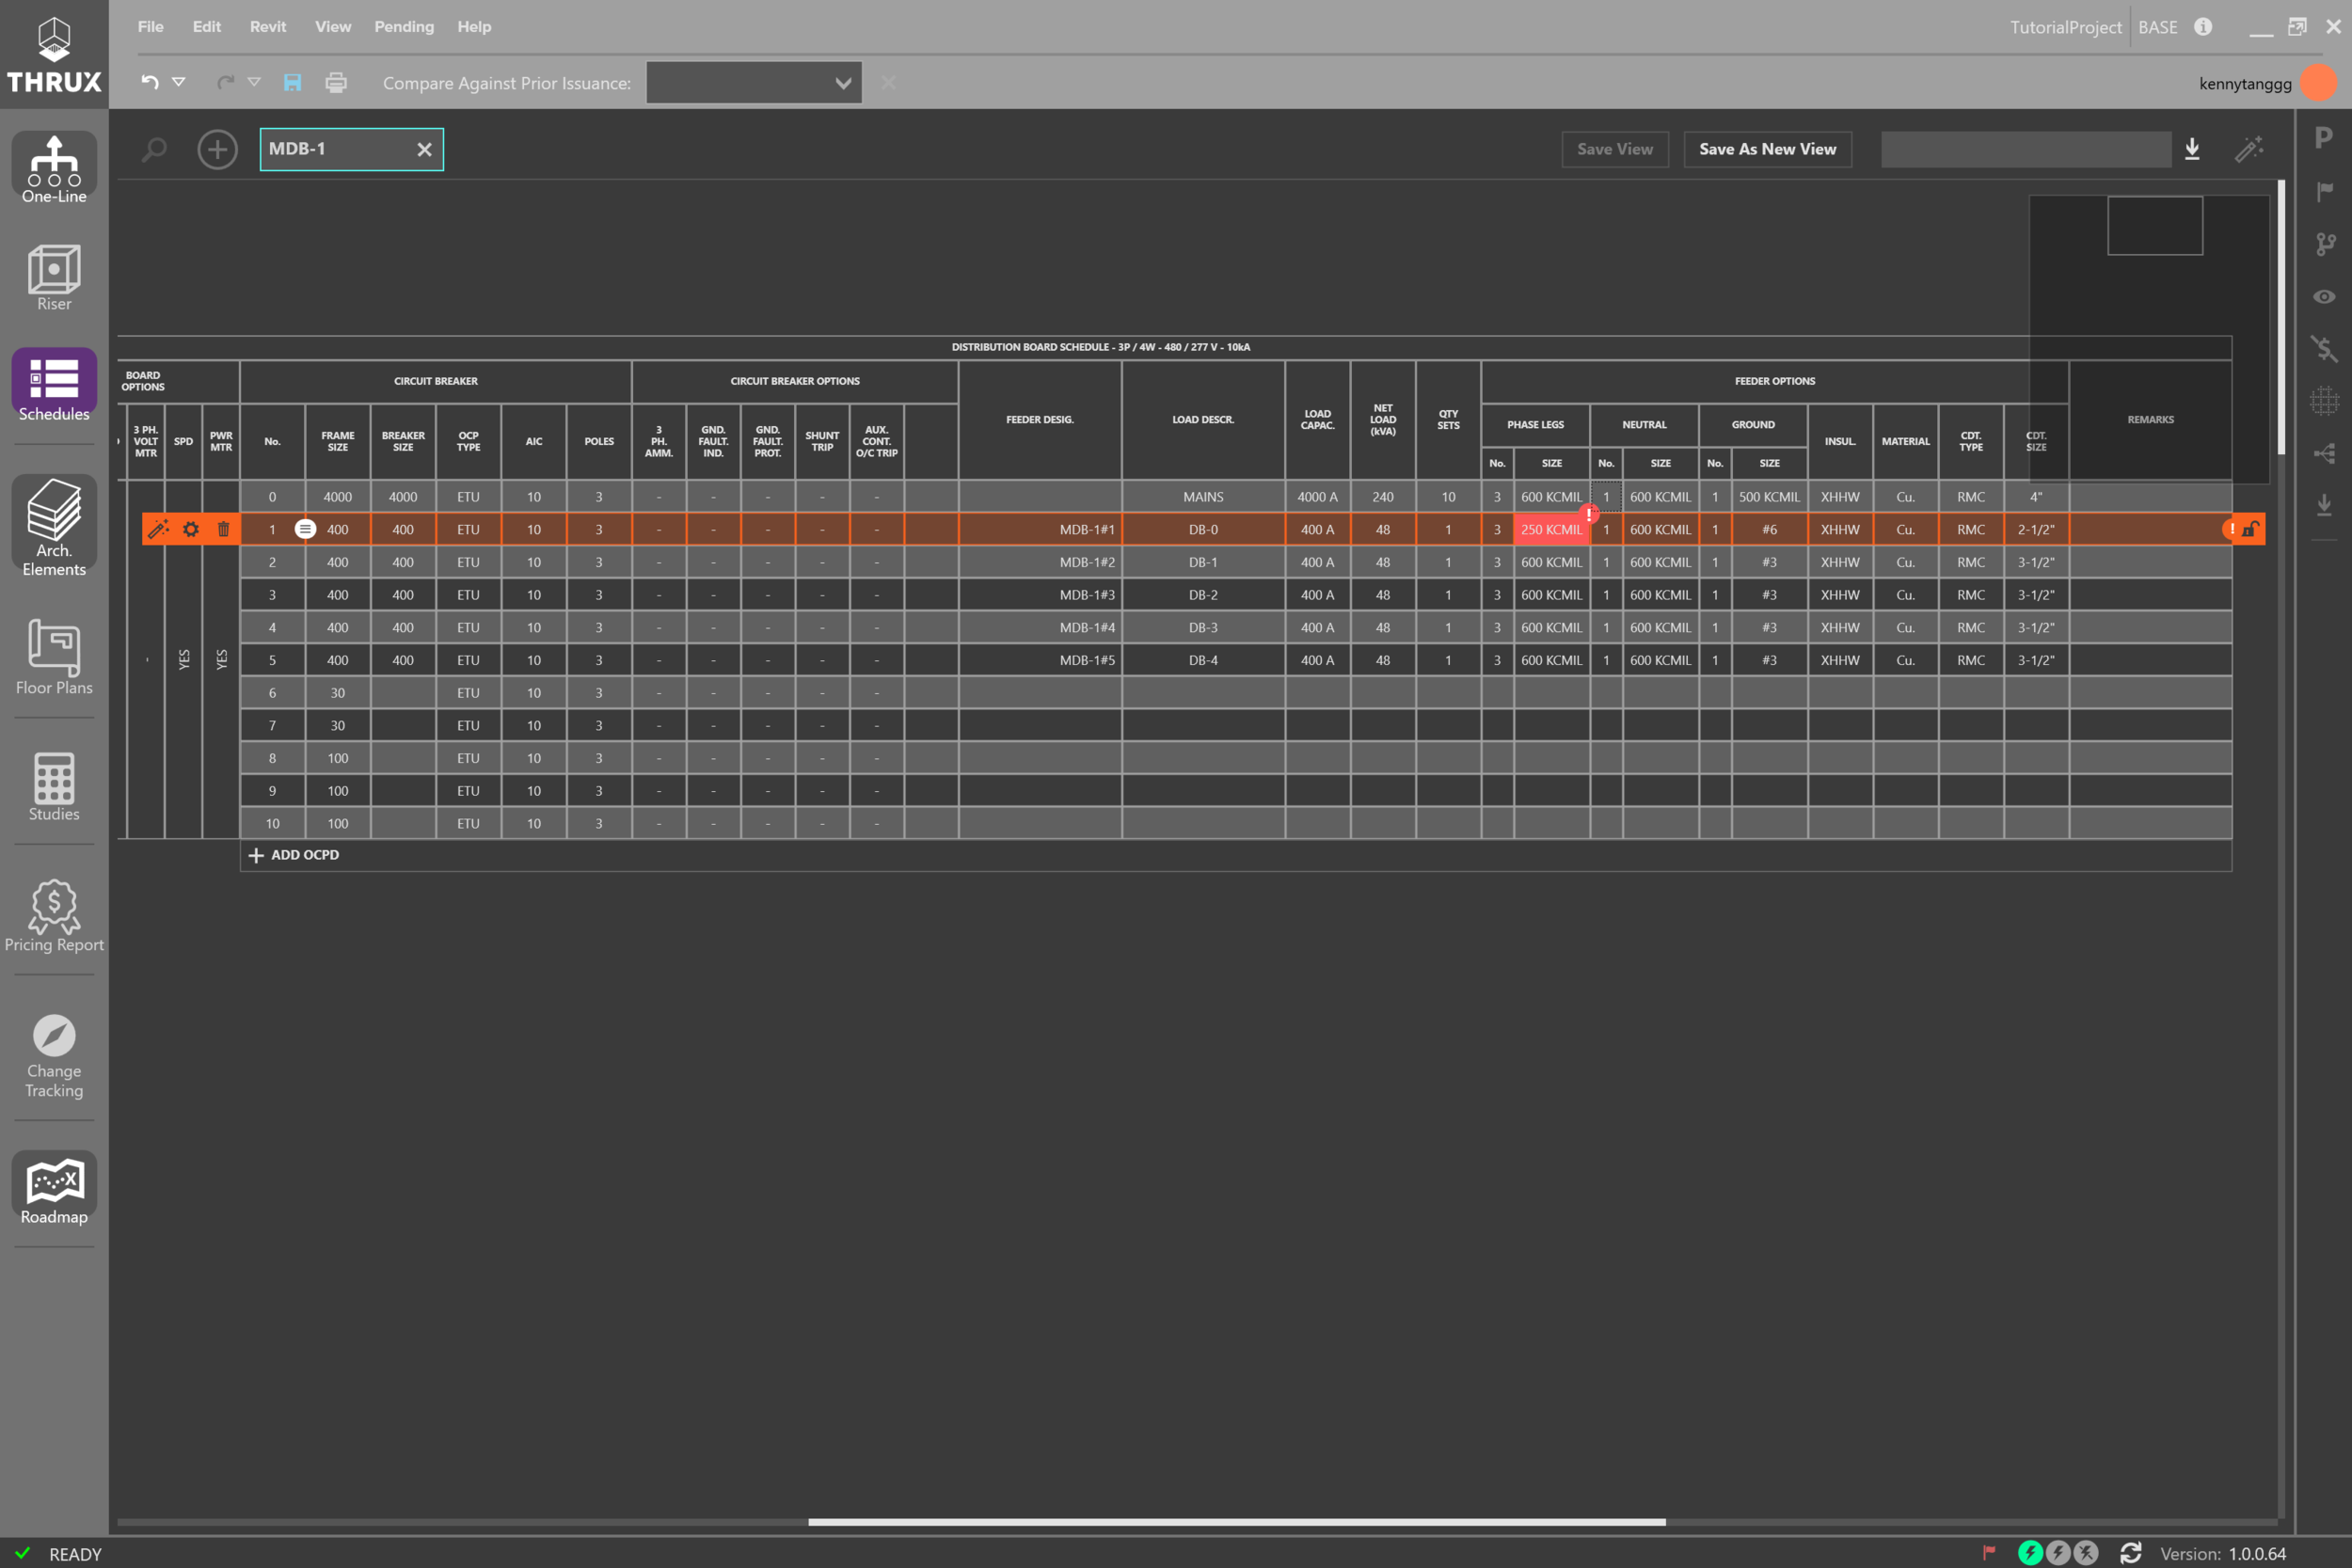The height and width of the screenshot is (1568, 2352).
Task: Click the gear settings icon on row 1
Action: tap(191, 529)
